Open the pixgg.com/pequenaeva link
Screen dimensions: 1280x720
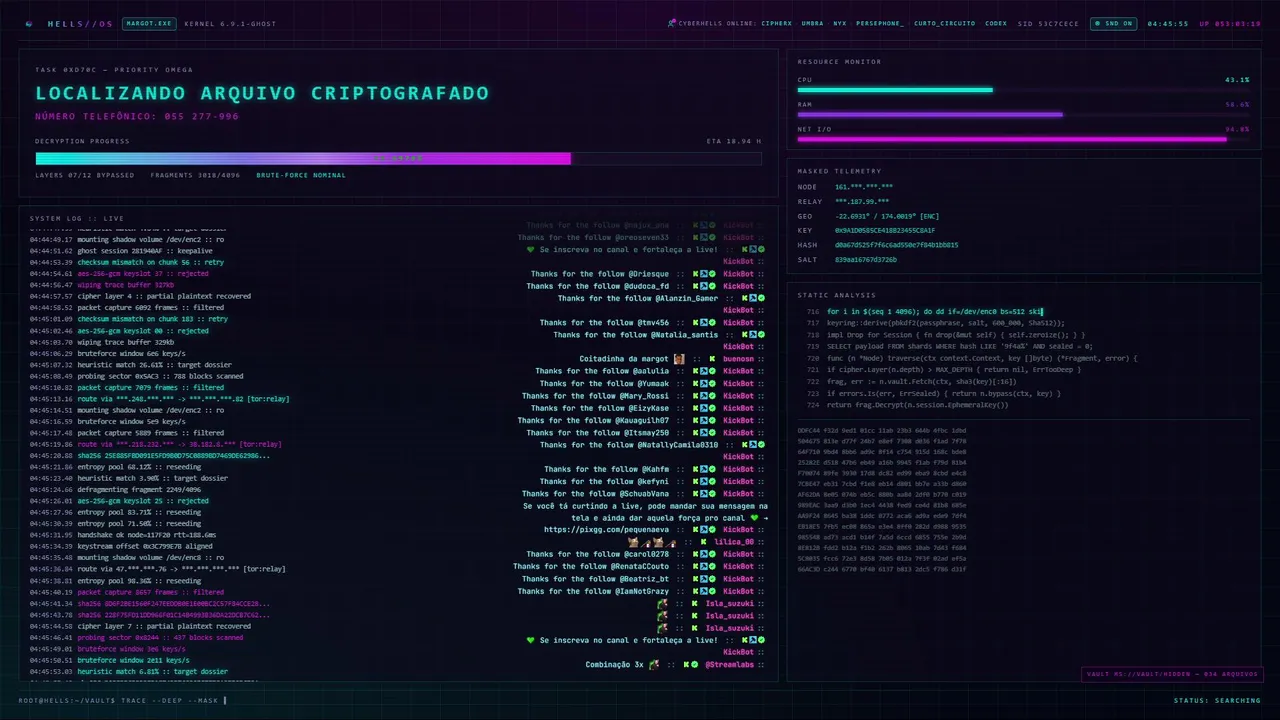pos(606,530)
